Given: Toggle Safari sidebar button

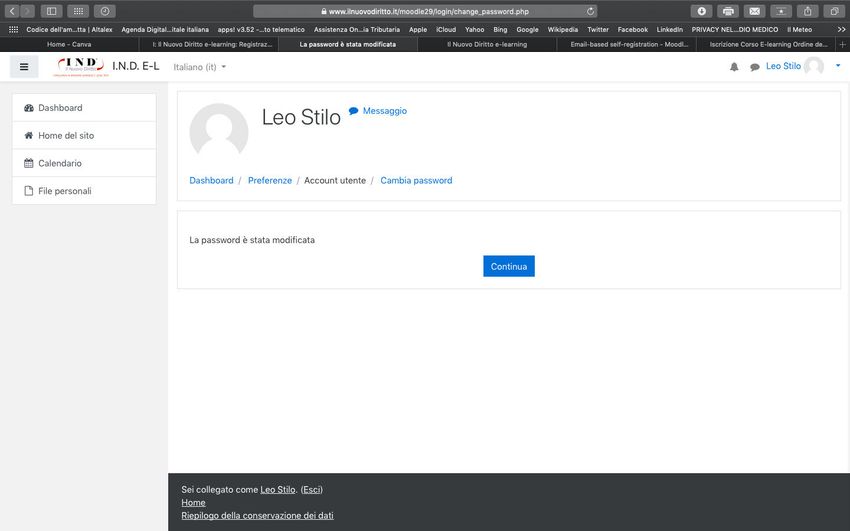Looking at the screenshot, I should pyautogui.click(x=51, y=11).
